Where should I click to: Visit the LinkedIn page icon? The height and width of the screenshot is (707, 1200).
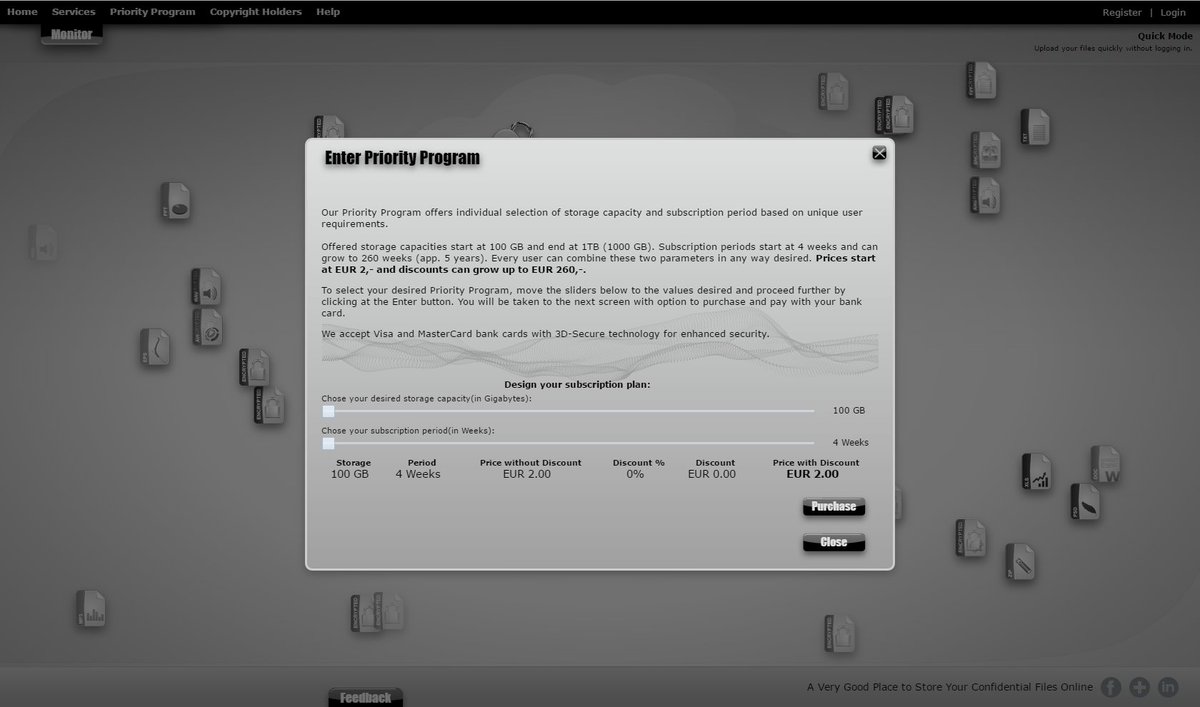pyautogui.click(x=1168, y=687)
